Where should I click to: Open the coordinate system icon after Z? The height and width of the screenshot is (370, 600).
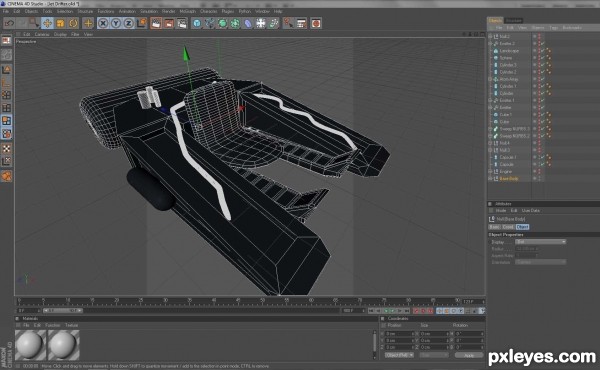pyautogui.click(x=142, y=23)
